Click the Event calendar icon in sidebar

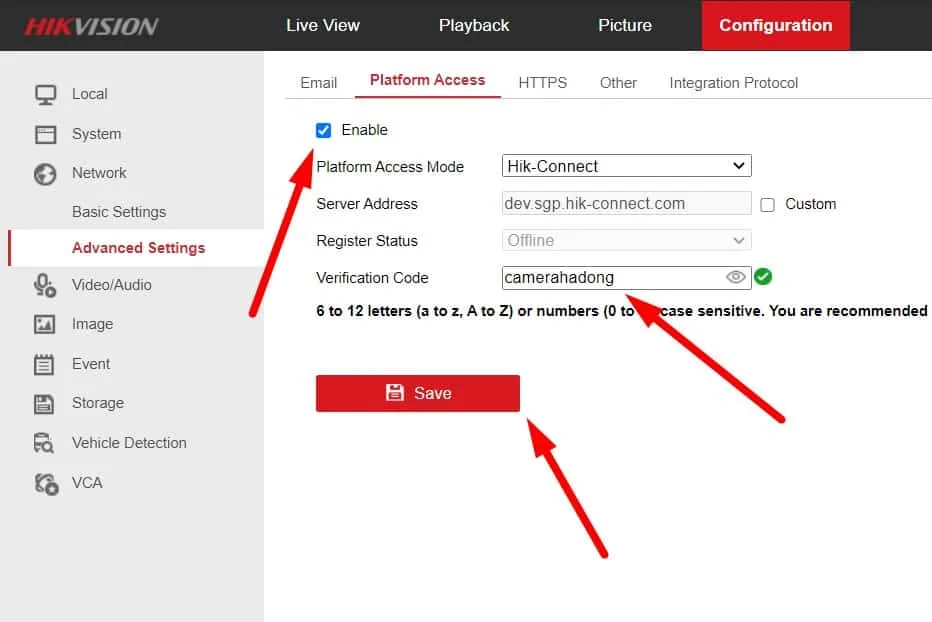44,365
